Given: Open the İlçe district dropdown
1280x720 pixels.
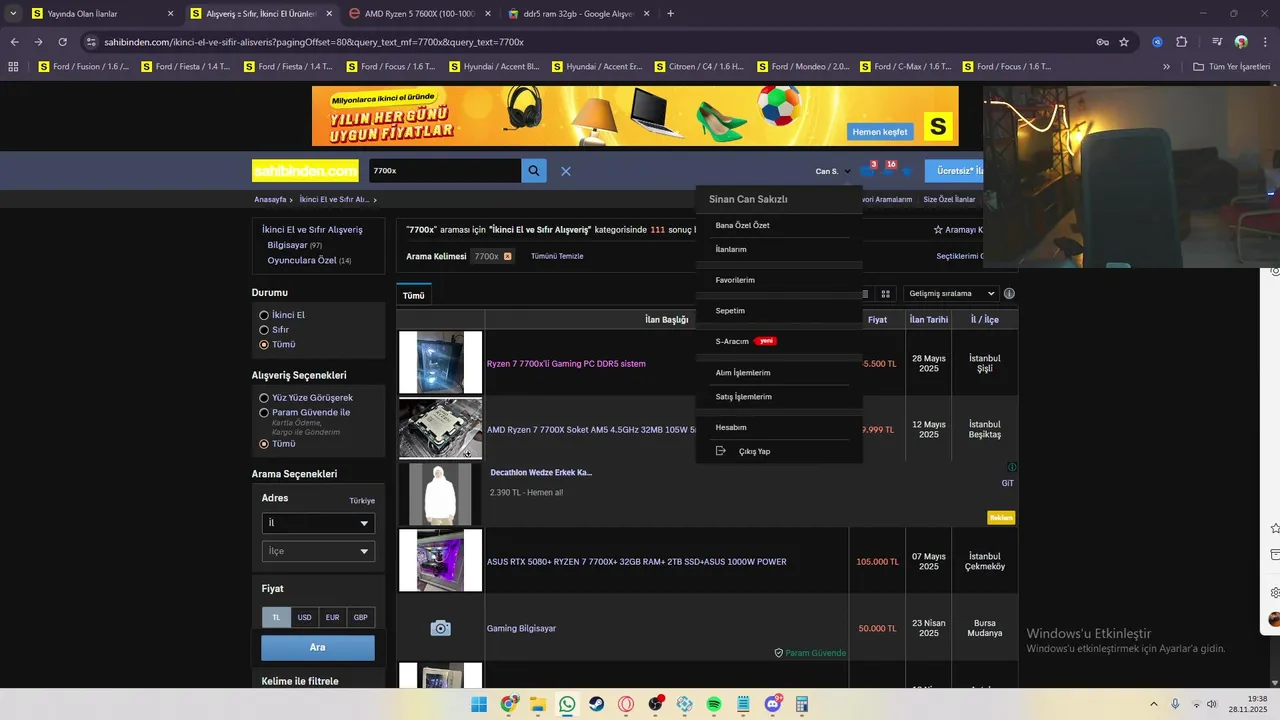Looking at the screenshot, I should coord(318,551).
